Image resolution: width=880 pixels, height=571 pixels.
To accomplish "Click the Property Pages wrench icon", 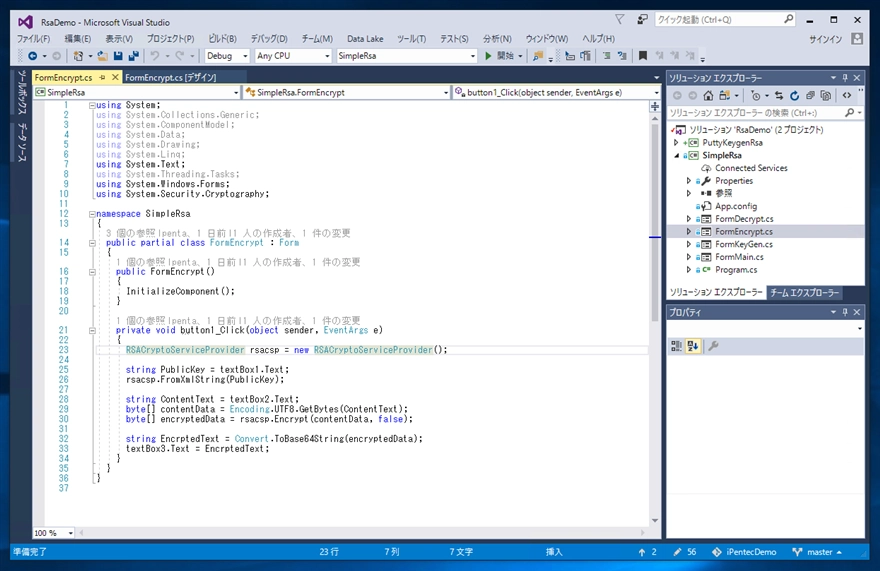I will pyautogui.click(x=713, y=346).
